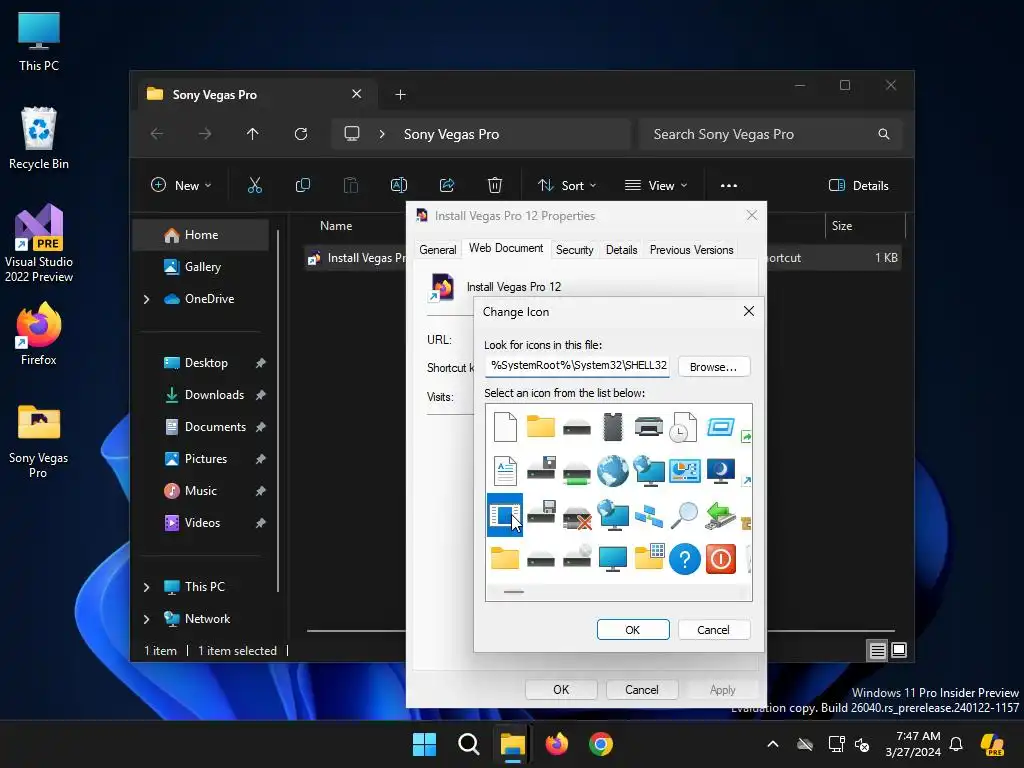Choose the monitor with moon icon

coord(720,471)
